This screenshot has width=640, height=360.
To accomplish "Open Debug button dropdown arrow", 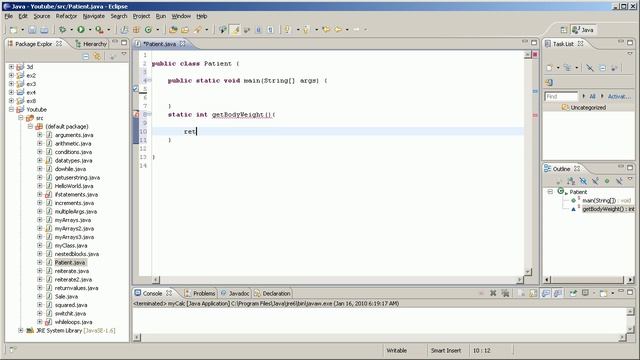I will [x=71, y=30].
